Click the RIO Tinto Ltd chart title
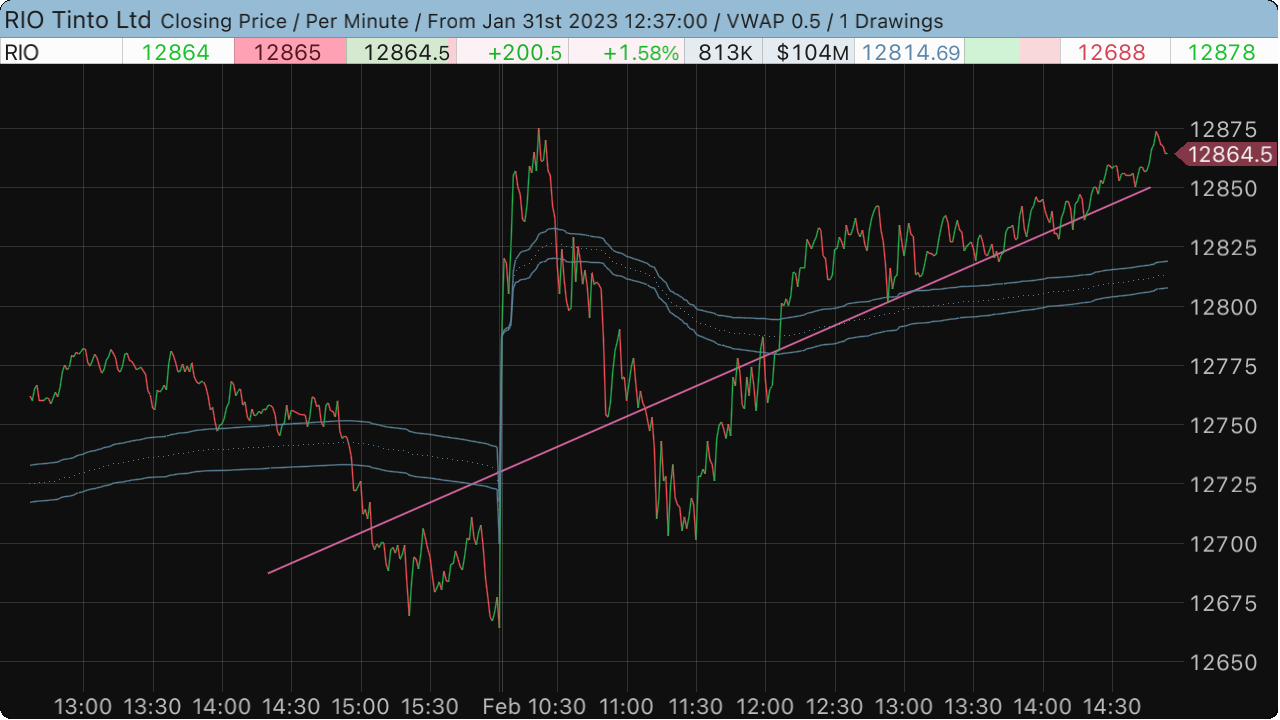 click(78, 20)
